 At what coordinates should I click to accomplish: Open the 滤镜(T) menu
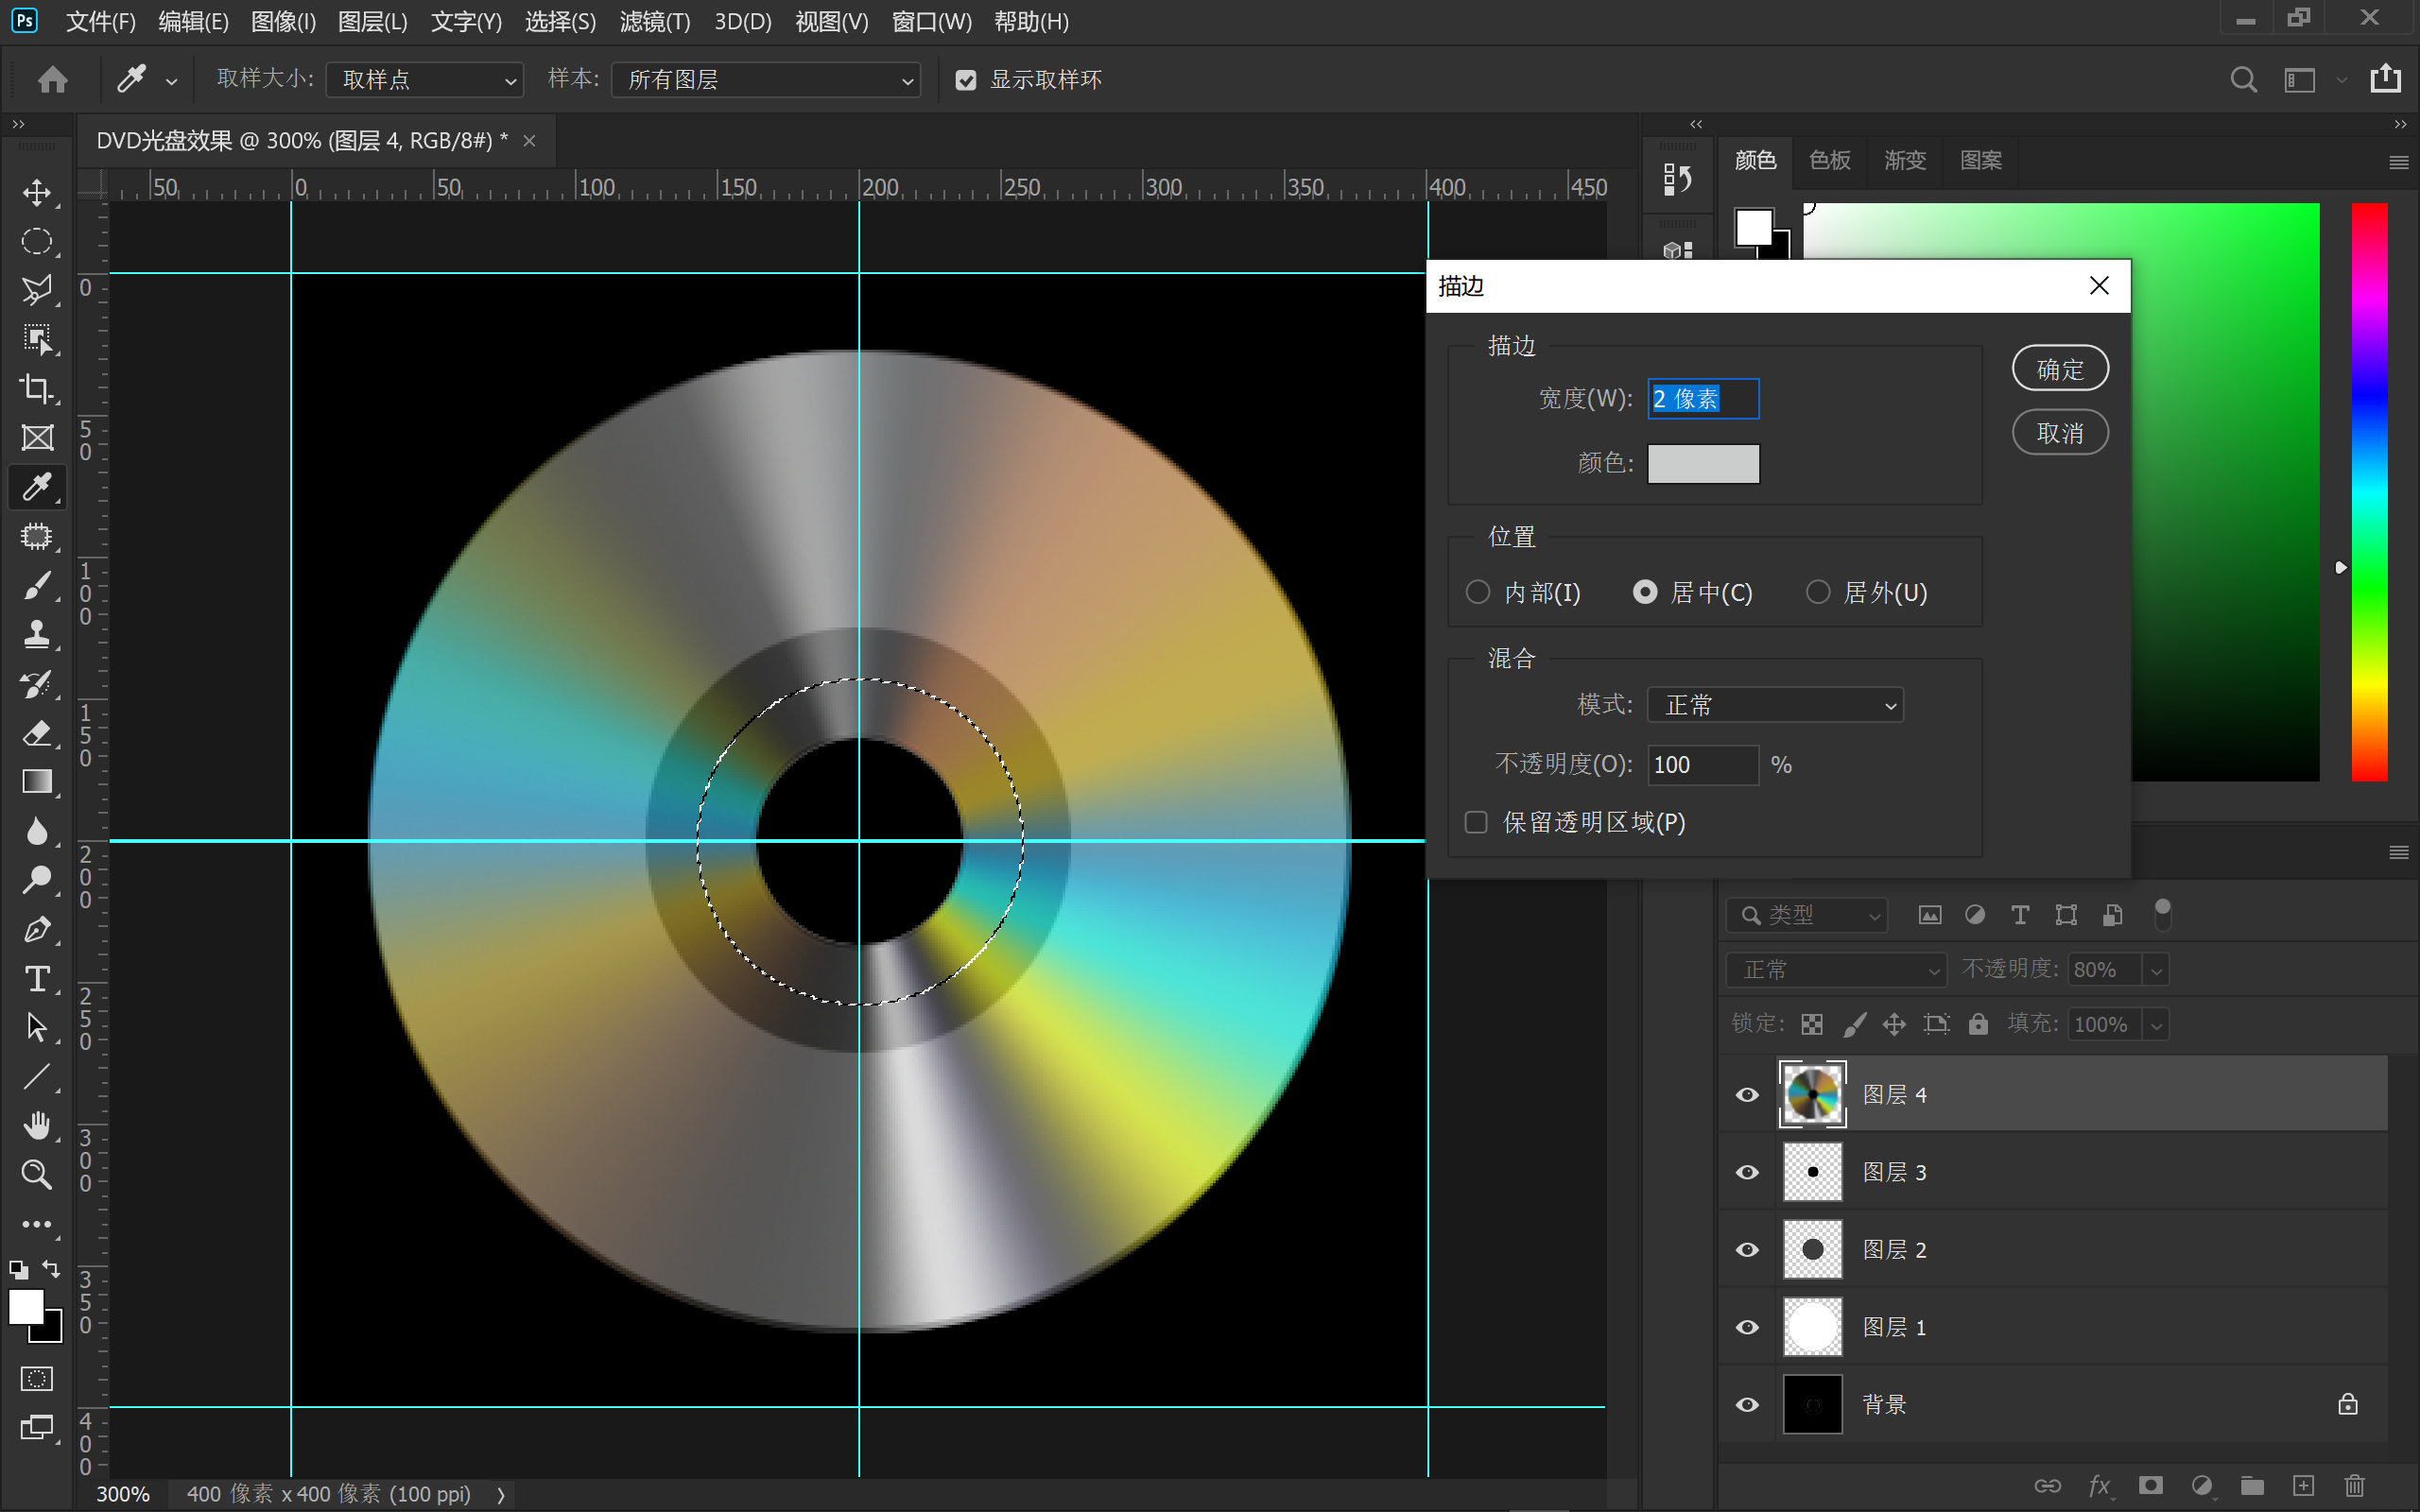(x=654, y=22)
